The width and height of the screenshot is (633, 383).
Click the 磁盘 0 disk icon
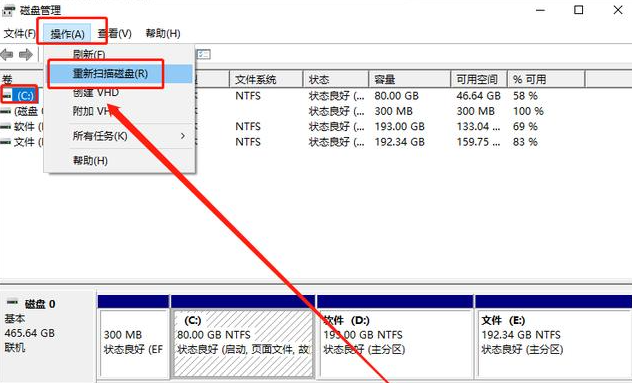pyautogui.click(x=13, y=302)
